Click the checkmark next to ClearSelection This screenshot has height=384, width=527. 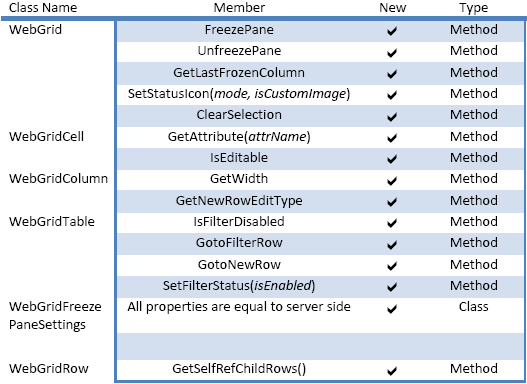pos(392,117)
